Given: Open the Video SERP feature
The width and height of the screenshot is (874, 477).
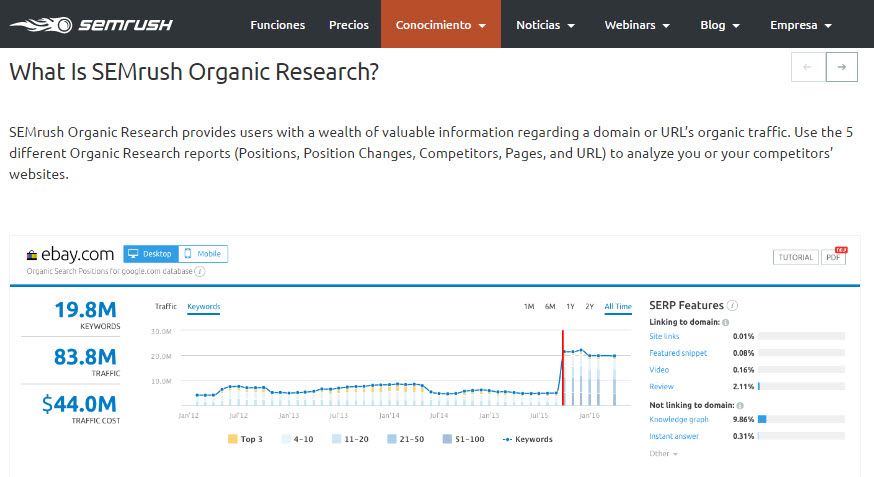Looking at the screenshot, I should [x=659, y=369].
